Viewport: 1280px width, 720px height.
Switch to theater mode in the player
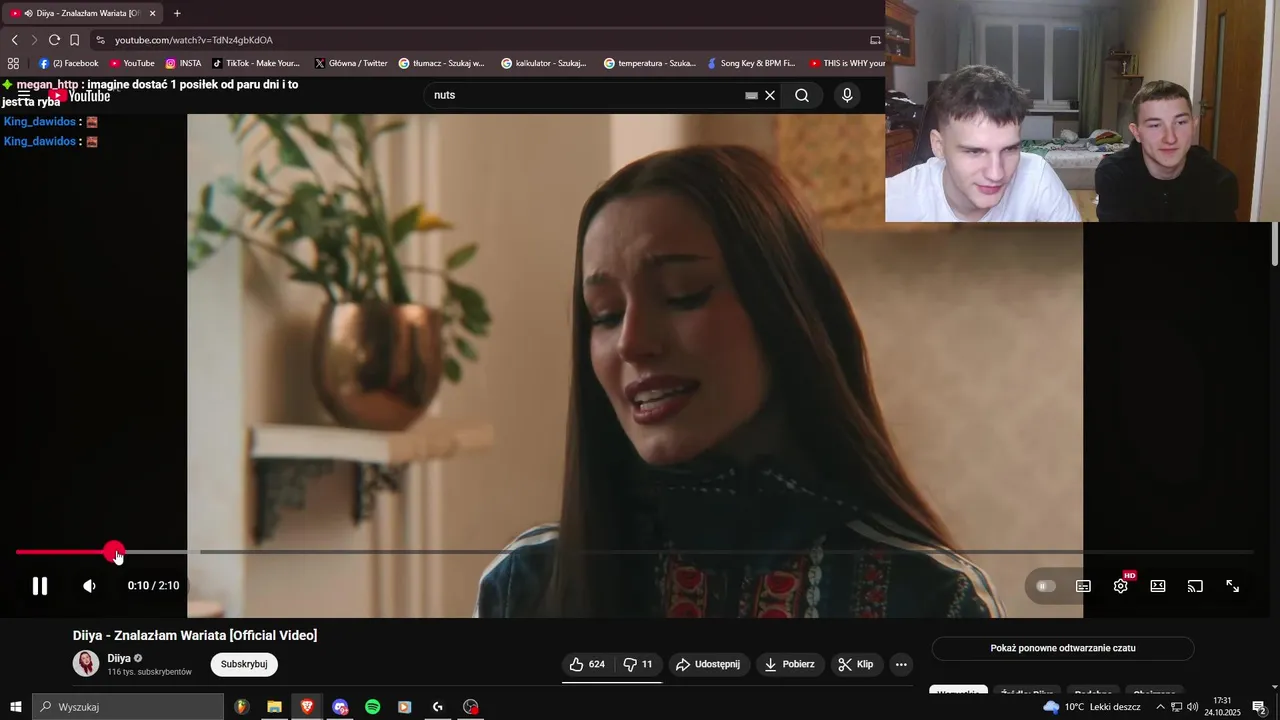tap(1158, 586)
